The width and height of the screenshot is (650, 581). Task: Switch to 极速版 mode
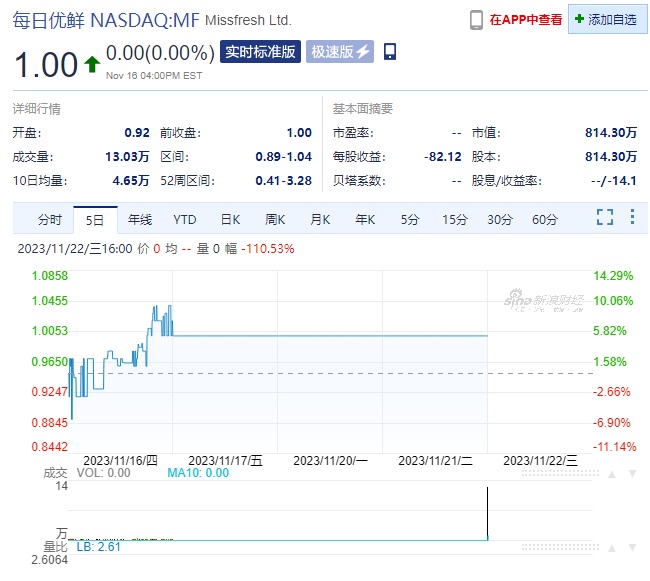coord(340,52)
